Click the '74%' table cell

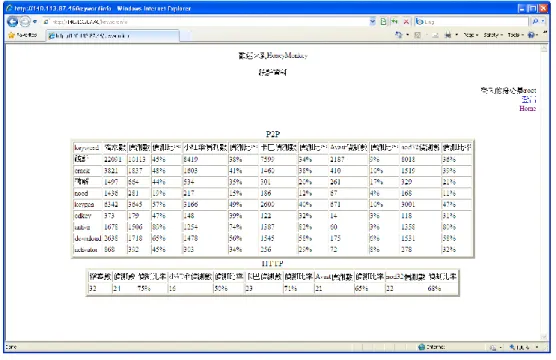(x=243, y=227)
